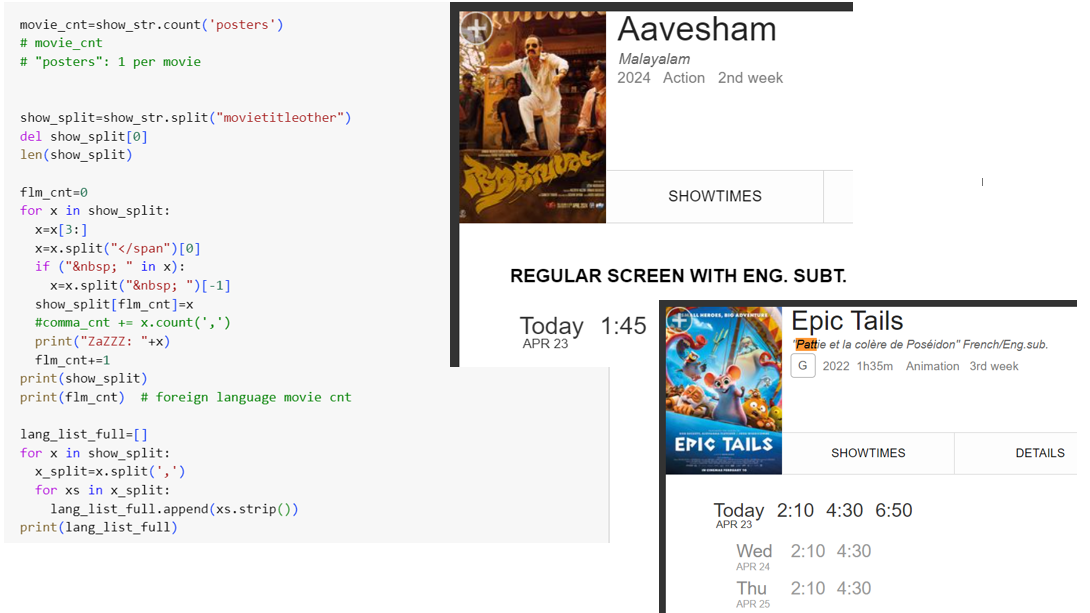Click the plus icon on Epic Tails poster
The width and height of the screenshot is (1090, 613).
click(682, 322)
